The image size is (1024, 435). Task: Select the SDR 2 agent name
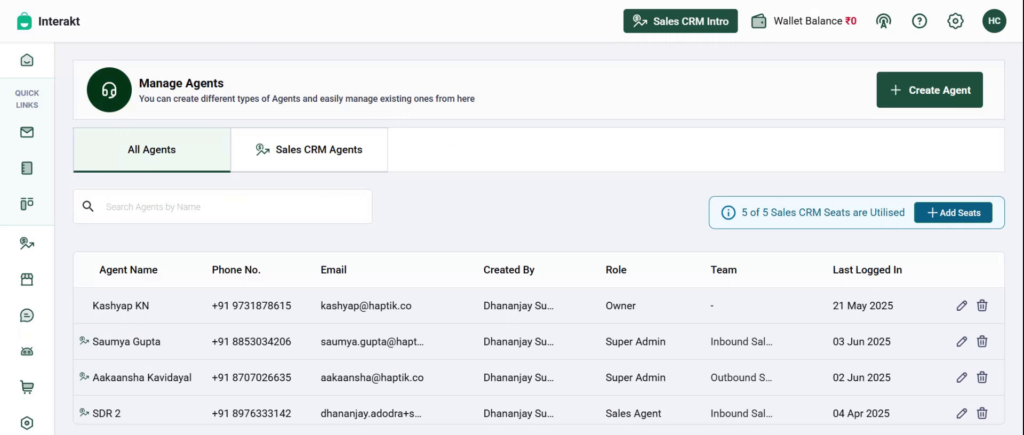[x=106, y=413]
